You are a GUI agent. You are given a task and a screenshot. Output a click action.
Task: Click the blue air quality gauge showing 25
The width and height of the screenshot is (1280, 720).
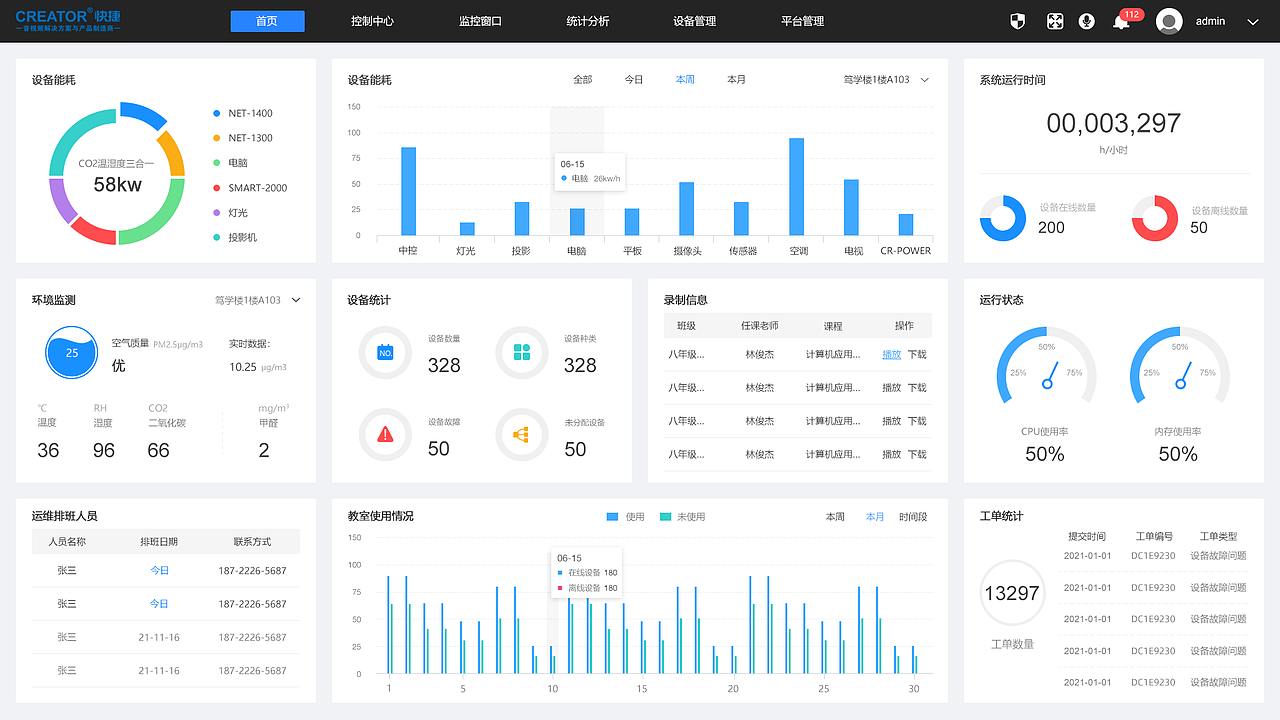(72, 352)
